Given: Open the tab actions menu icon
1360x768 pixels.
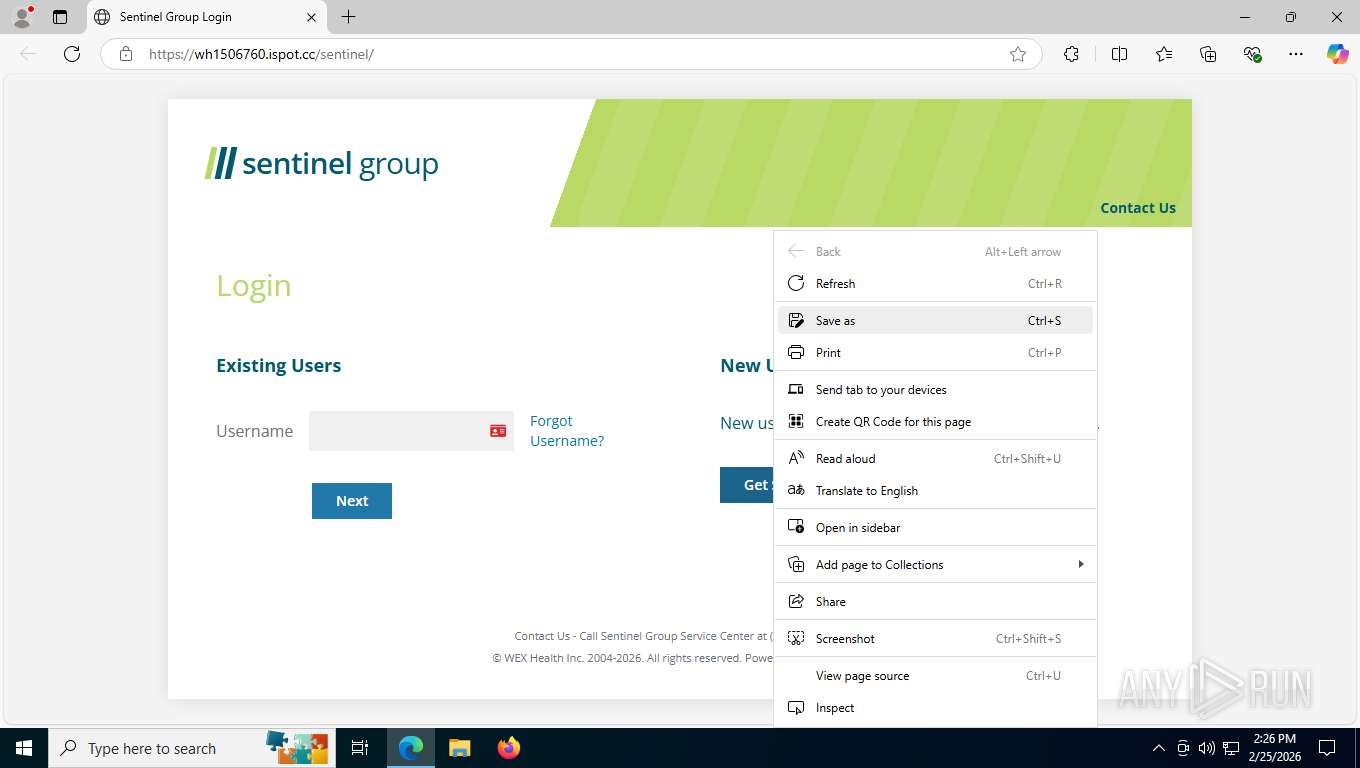Looking at the screenshot, I should click(60, 17).
